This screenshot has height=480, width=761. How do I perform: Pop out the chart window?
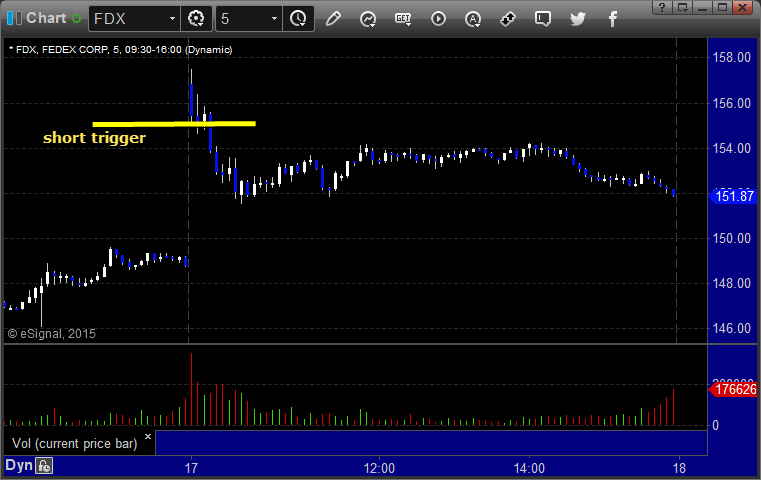pyautogui.click(x=682, y=7)
